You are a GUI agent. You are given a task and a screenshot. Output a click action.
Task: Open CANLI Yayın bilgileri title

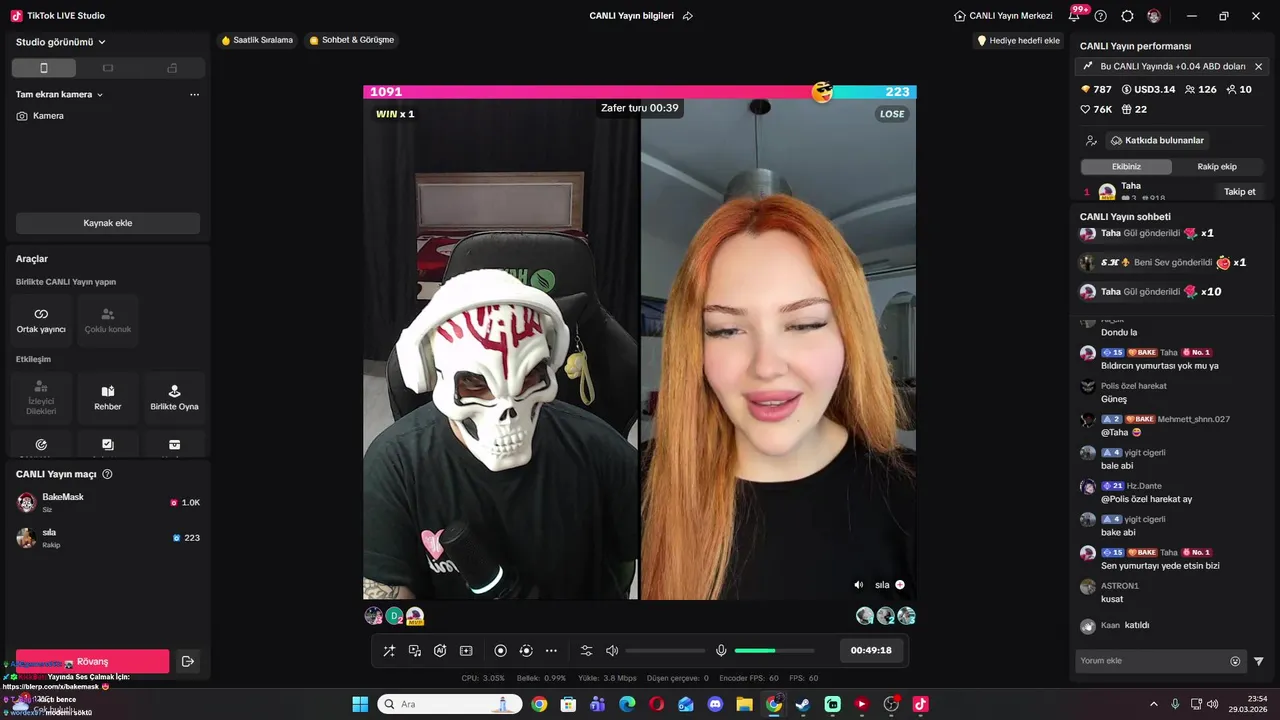(x=631, y=16)
